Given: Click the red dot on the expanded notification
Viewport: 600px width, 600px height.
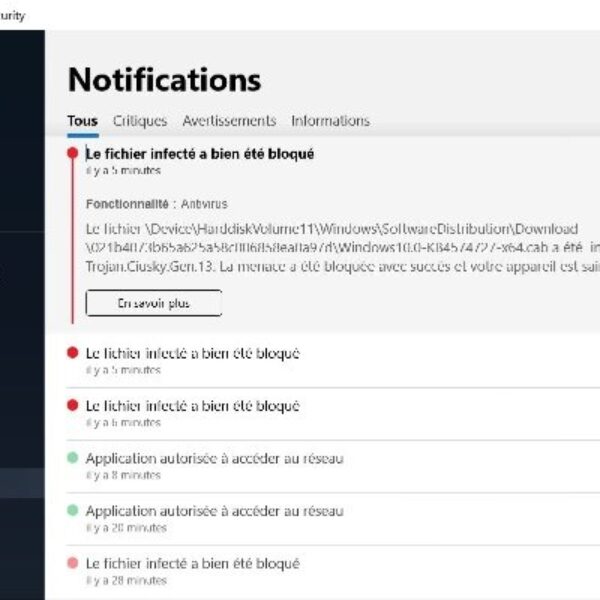Looking at the screenshot, I should pos(72,153).
